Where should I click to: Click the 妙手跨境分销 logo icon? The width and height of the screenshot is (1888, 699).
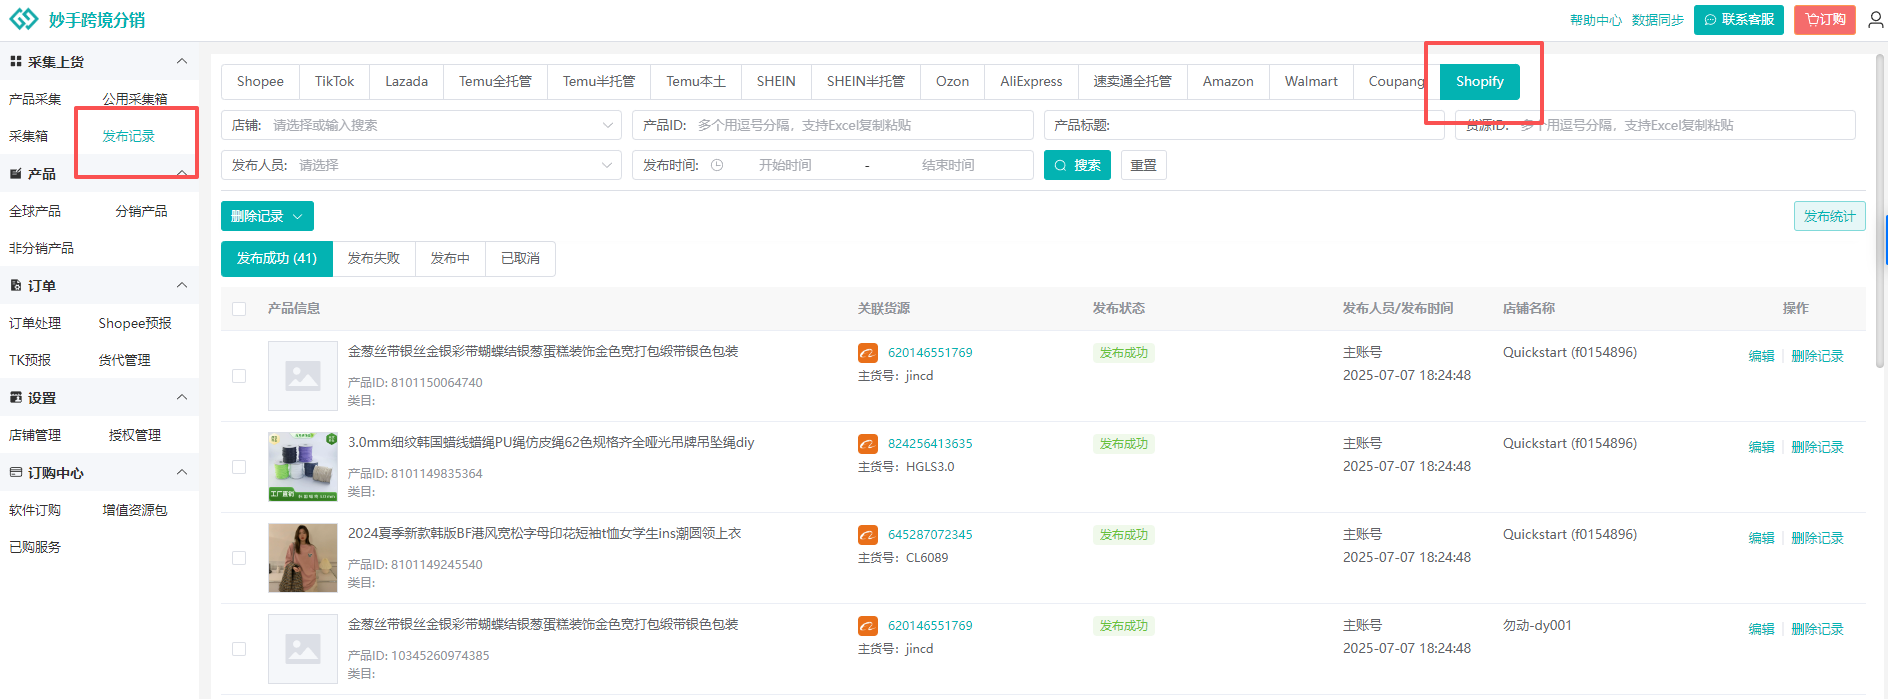coord(23,20)
